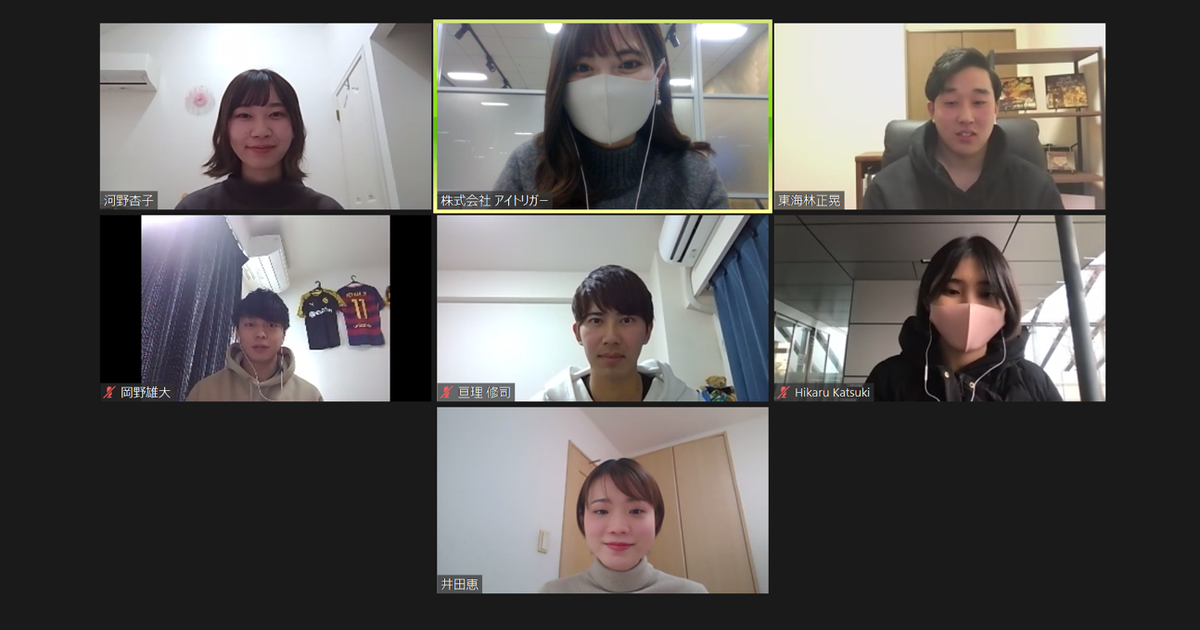Screen dimensions: 1200x630
Task: Click the muted microphone icon beside 岡野雄大
Action: (x=110, y=392)
